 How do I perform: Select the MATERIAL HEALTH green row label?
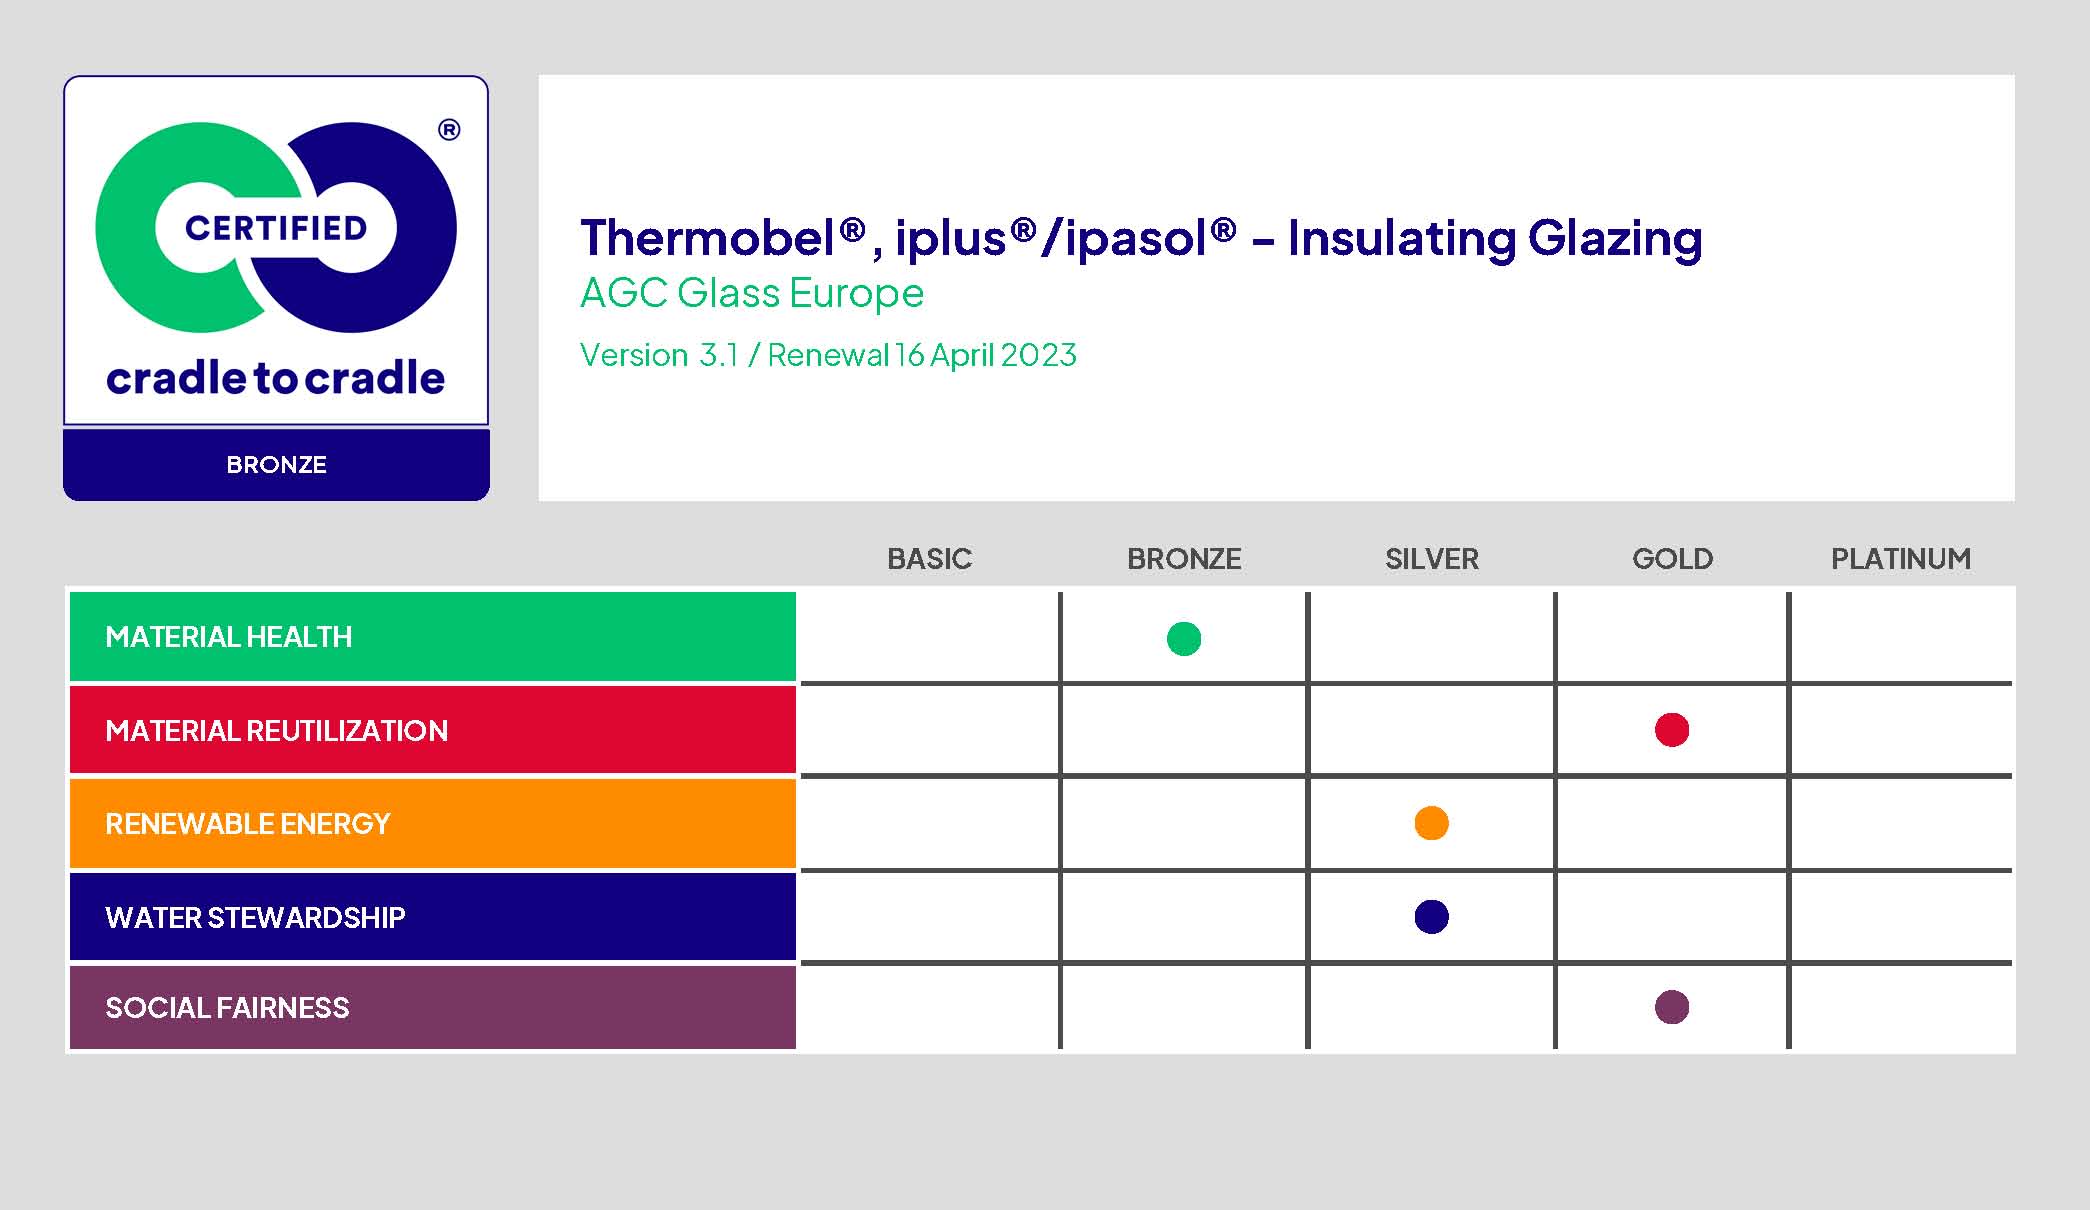pyautogui.click(x=229, y=637)
